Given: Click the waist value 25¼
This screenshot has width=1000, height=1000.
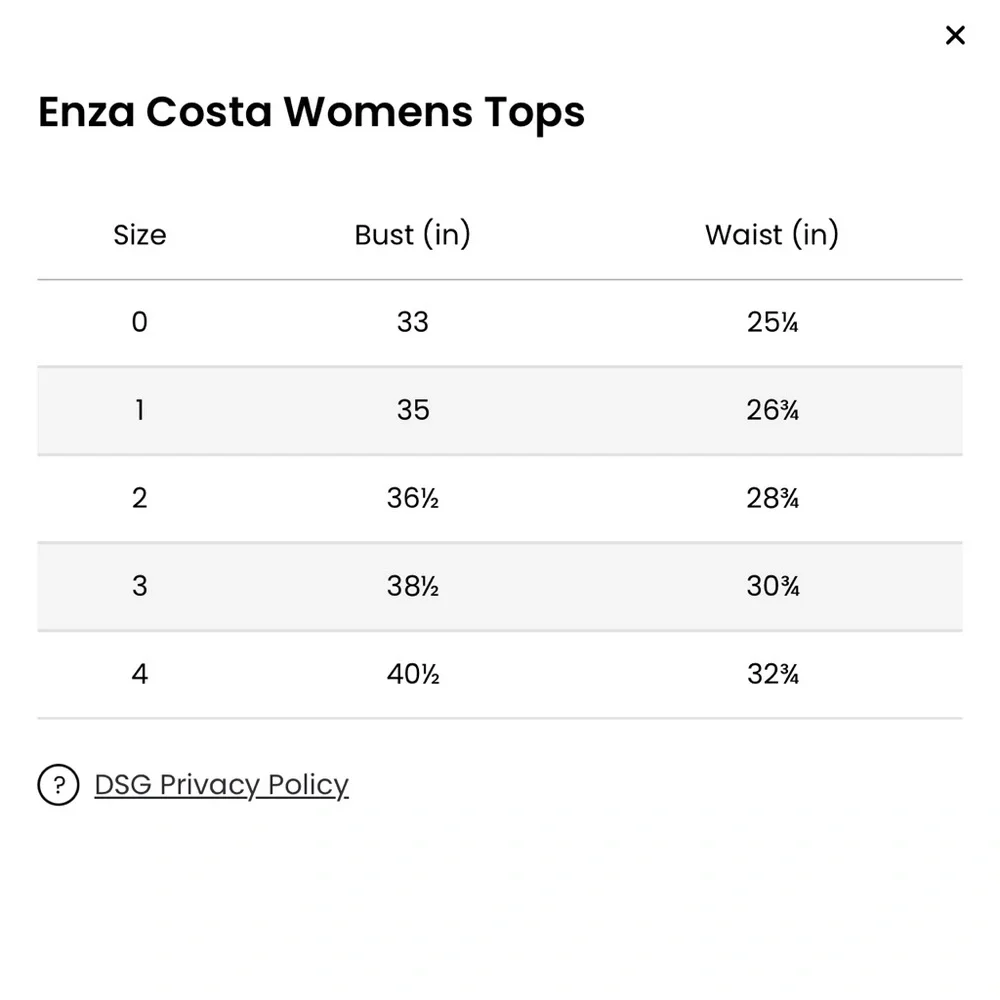Looking at the screenshot, I should click(x=772, y=322).
